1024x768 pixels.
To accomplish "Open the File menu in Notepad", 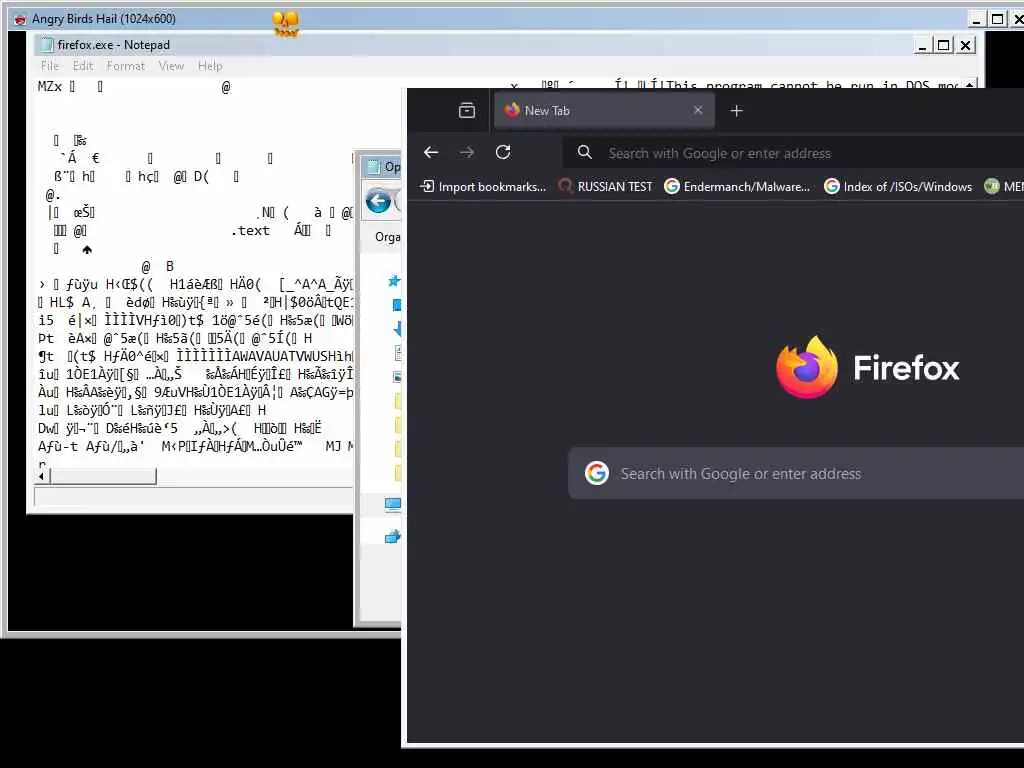I will coord(50,66).
